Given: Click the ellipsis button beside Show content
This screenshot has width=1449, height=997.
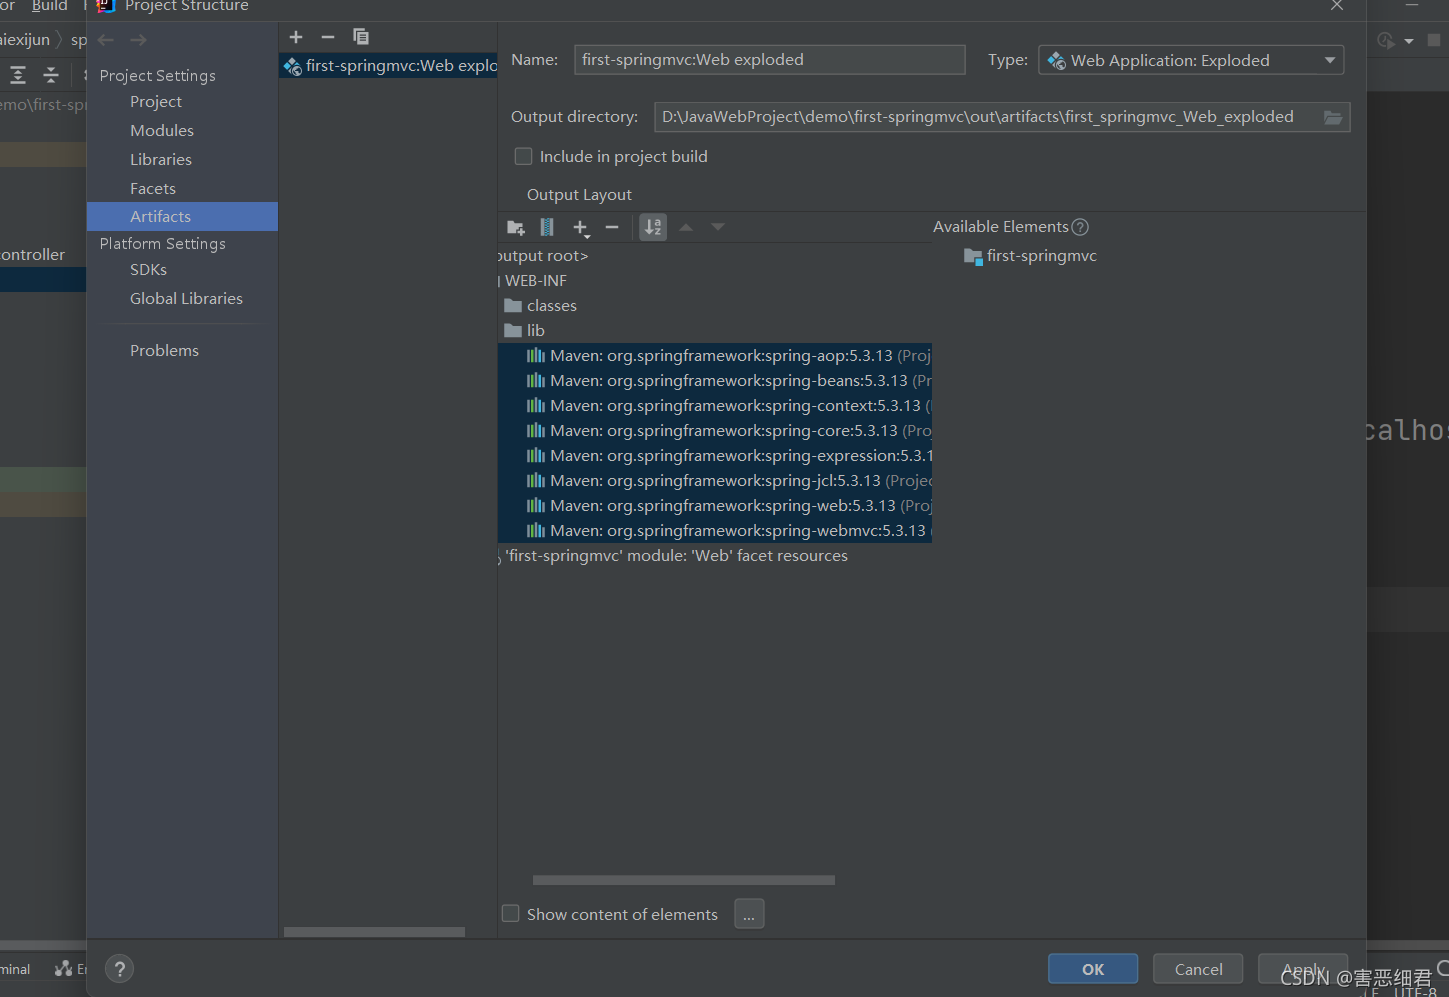Looking at the screenshot, I should [749, 914].
